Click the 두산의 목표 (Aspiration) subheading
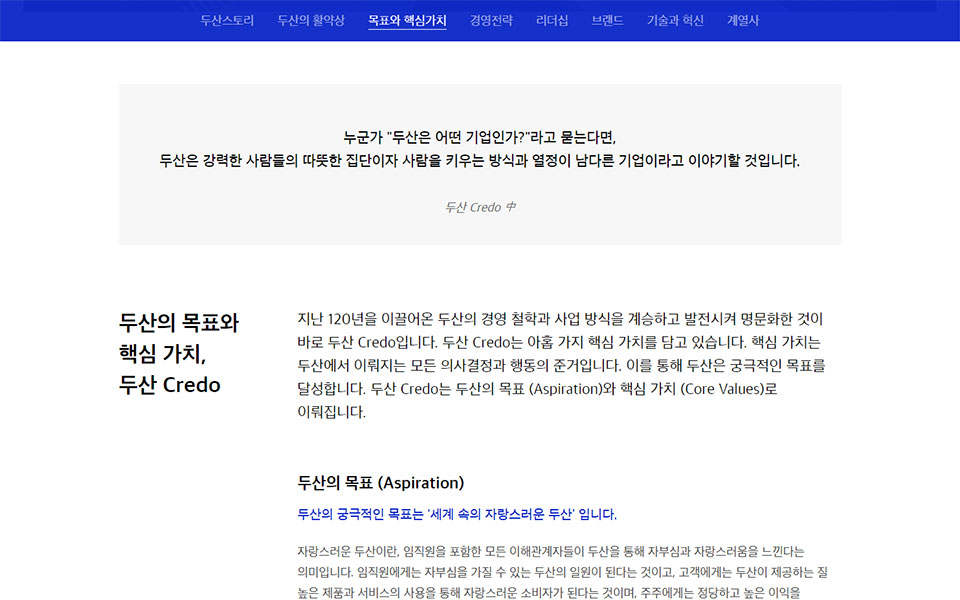This screenshot has height=600, width=960. tap(381, 483)
